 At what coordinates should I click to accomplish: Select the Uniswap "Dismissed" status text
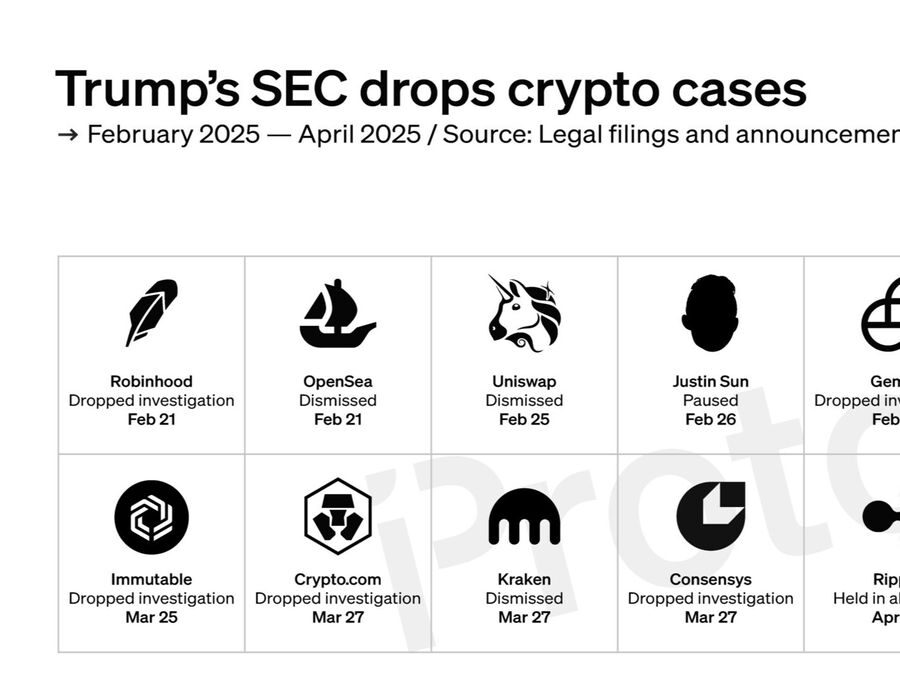[x=524, y=400]
